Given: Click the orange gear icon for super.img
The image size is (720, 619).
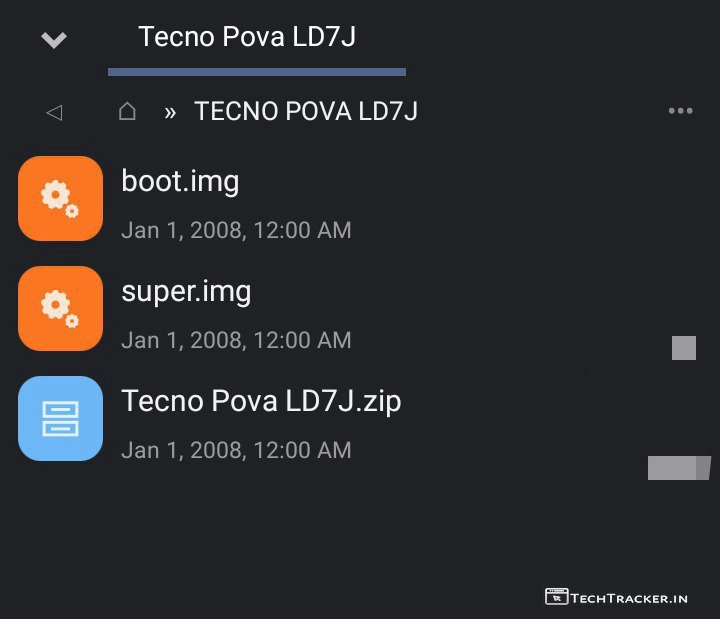Looking at the screenshot, I should pyautogui.click(x=60, y=308).
